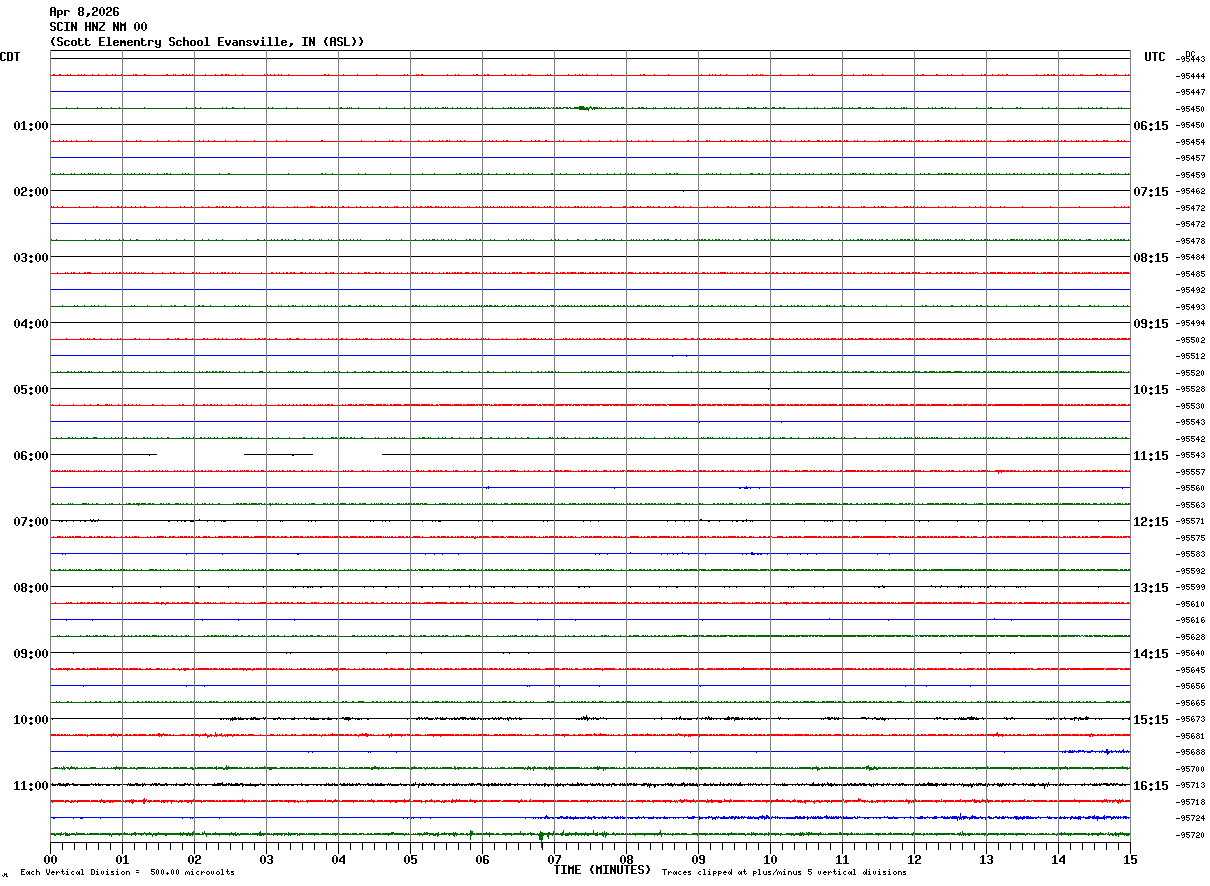Click the date header 'Apr 8,2026'
Image resolution: width=1210 pixels, height=886 pixels.
click(x=84, y=12)
